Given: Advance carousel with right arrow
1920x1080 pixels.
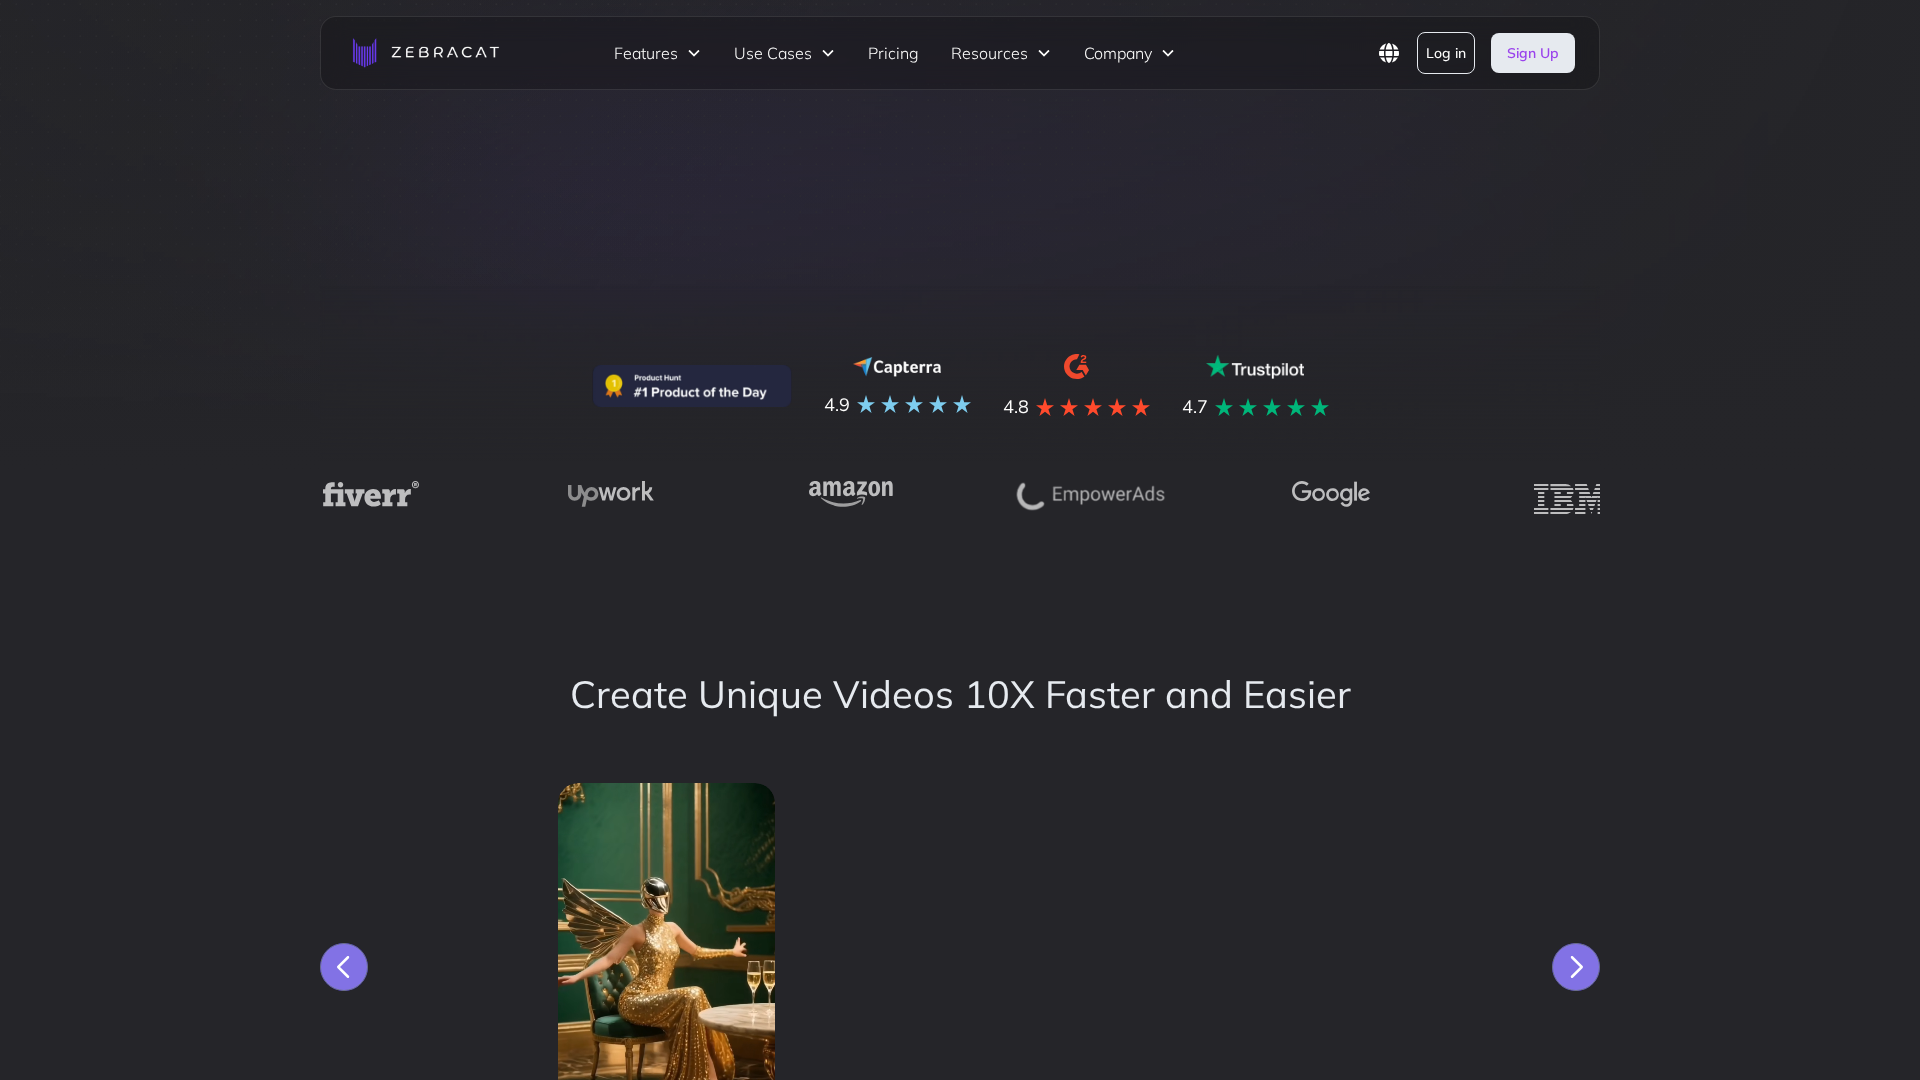Looking at the screenshot, I should click(1575, 967).
